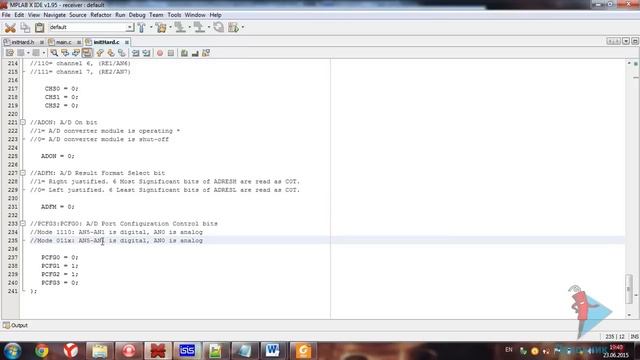Click the last editor toolbar icon
The width and height of the screenshot is (640, 360).
[206, 53]
